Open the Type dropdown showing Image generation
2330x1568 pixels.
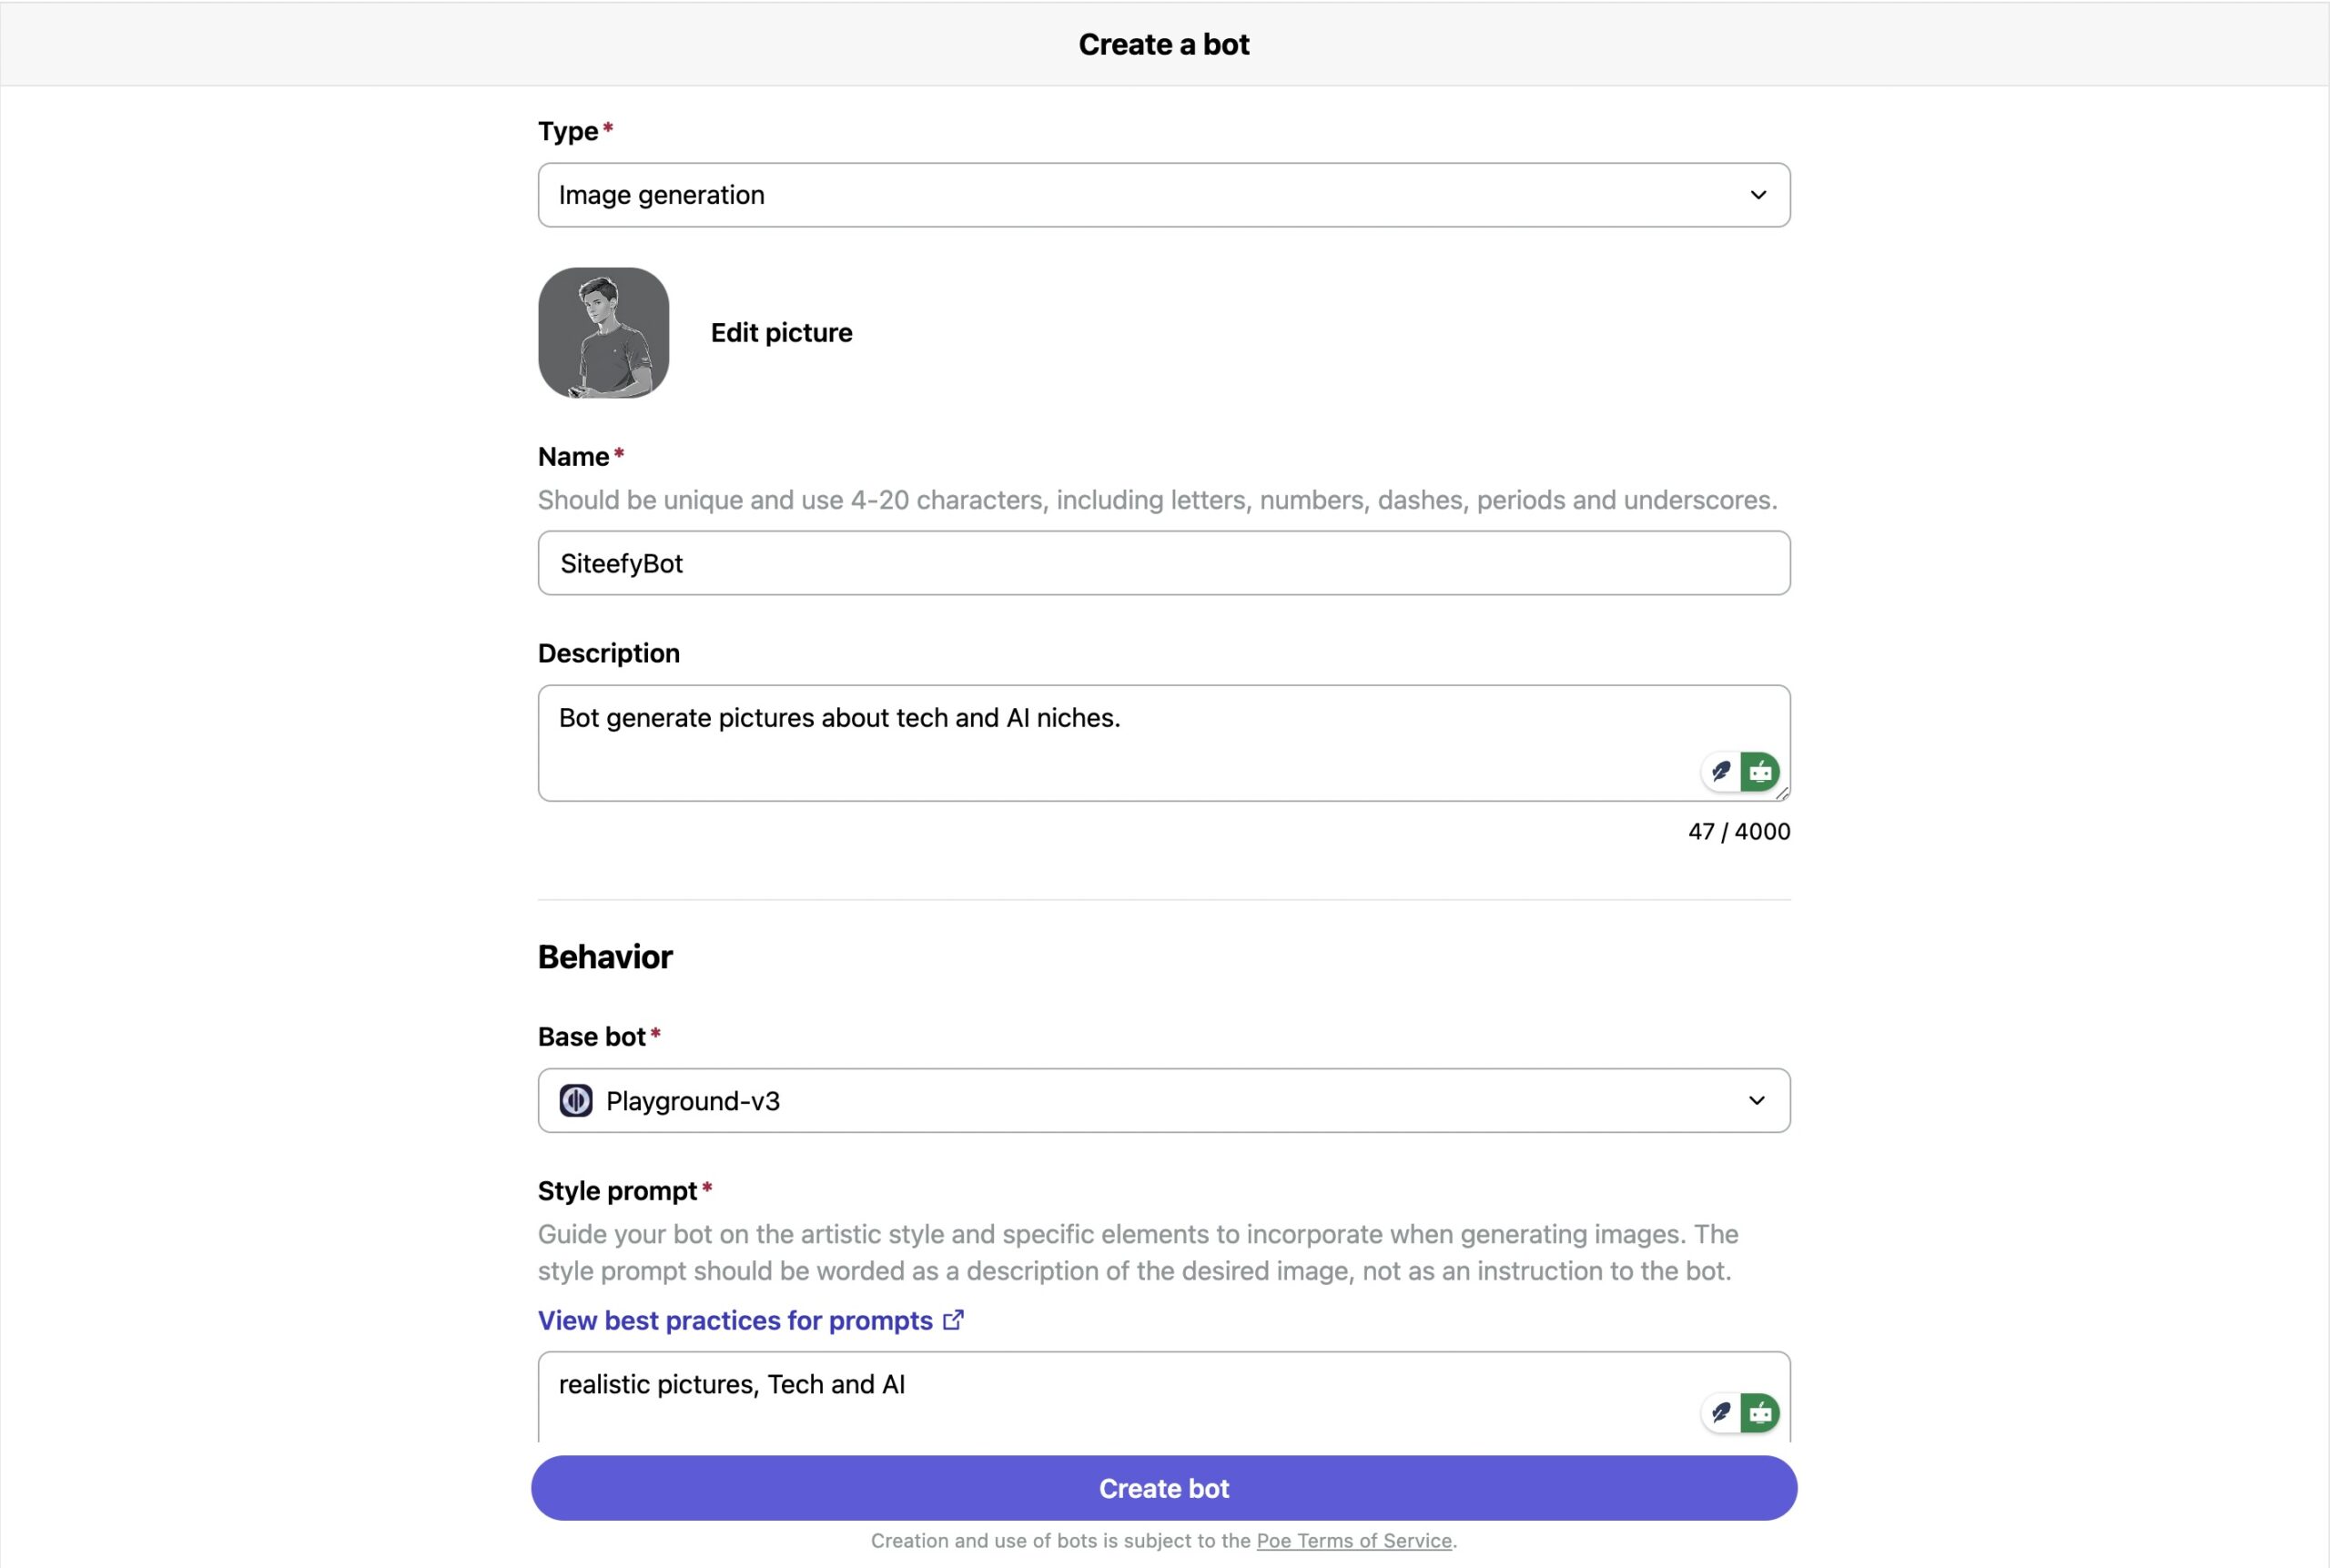tap(1163, 195)
